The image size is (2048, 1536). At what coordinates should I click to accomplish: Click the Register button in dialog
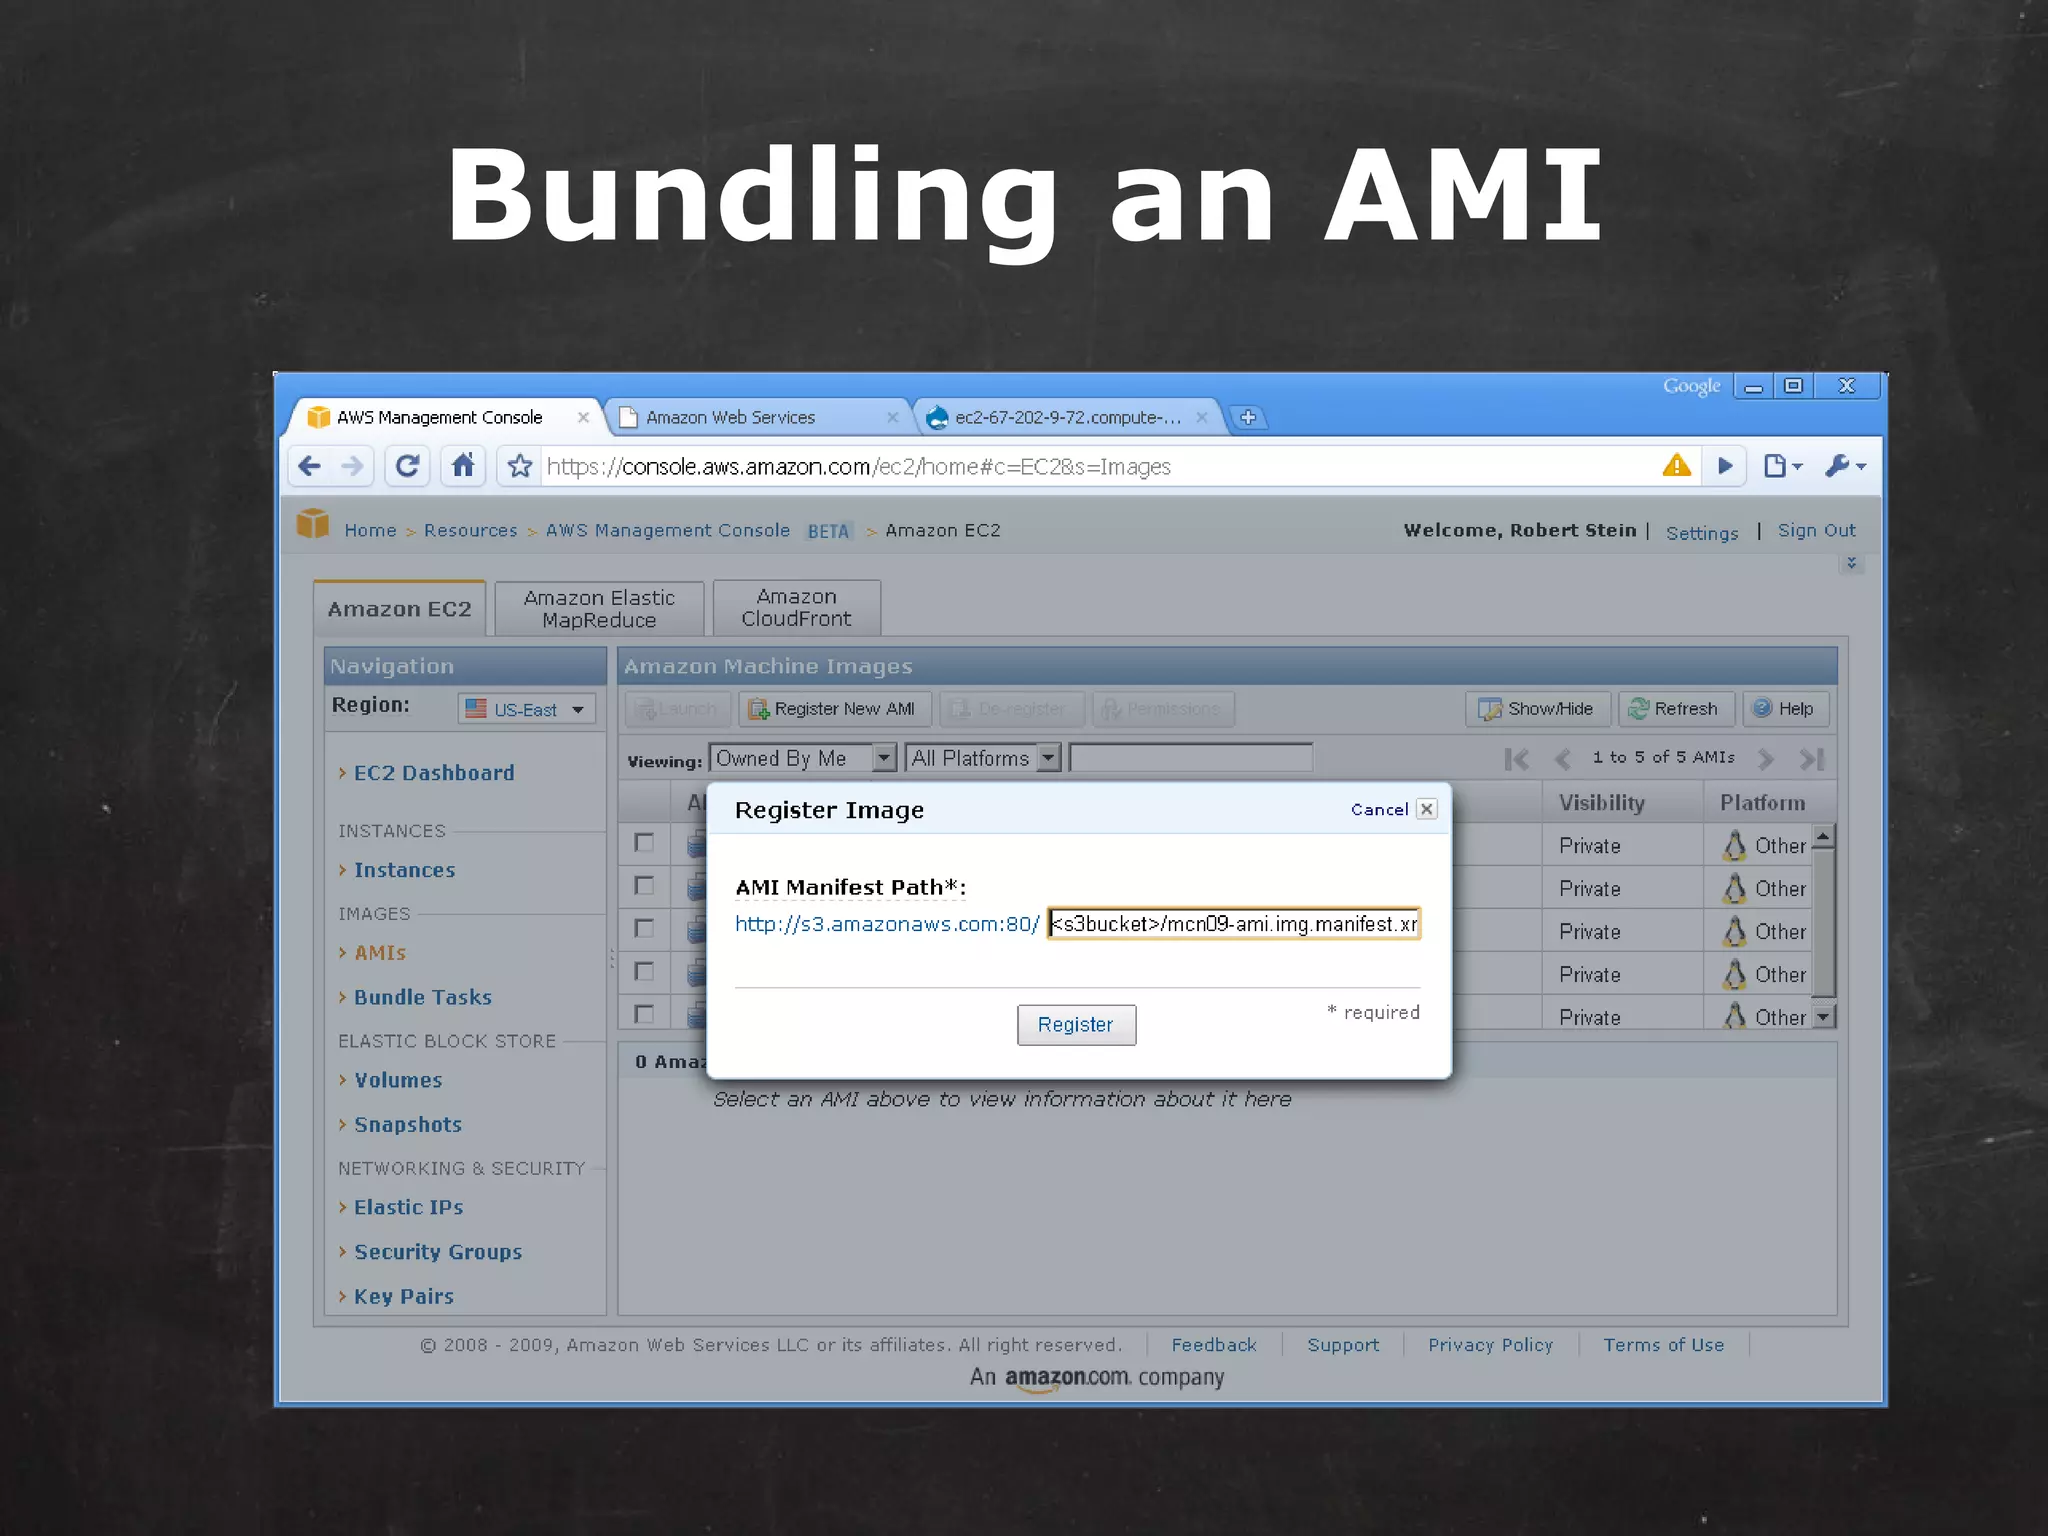pos(1076,1025)
